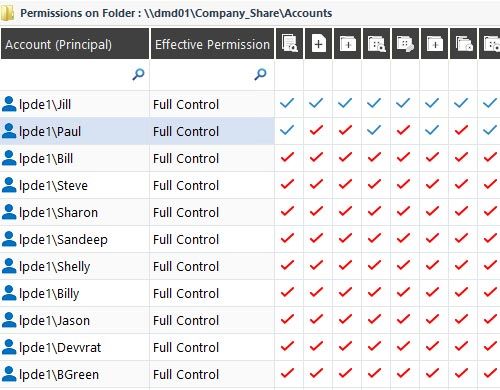Sort by Account (Principal) column header
This screenshot has width=500, height=390.
(x=75, y=44)
